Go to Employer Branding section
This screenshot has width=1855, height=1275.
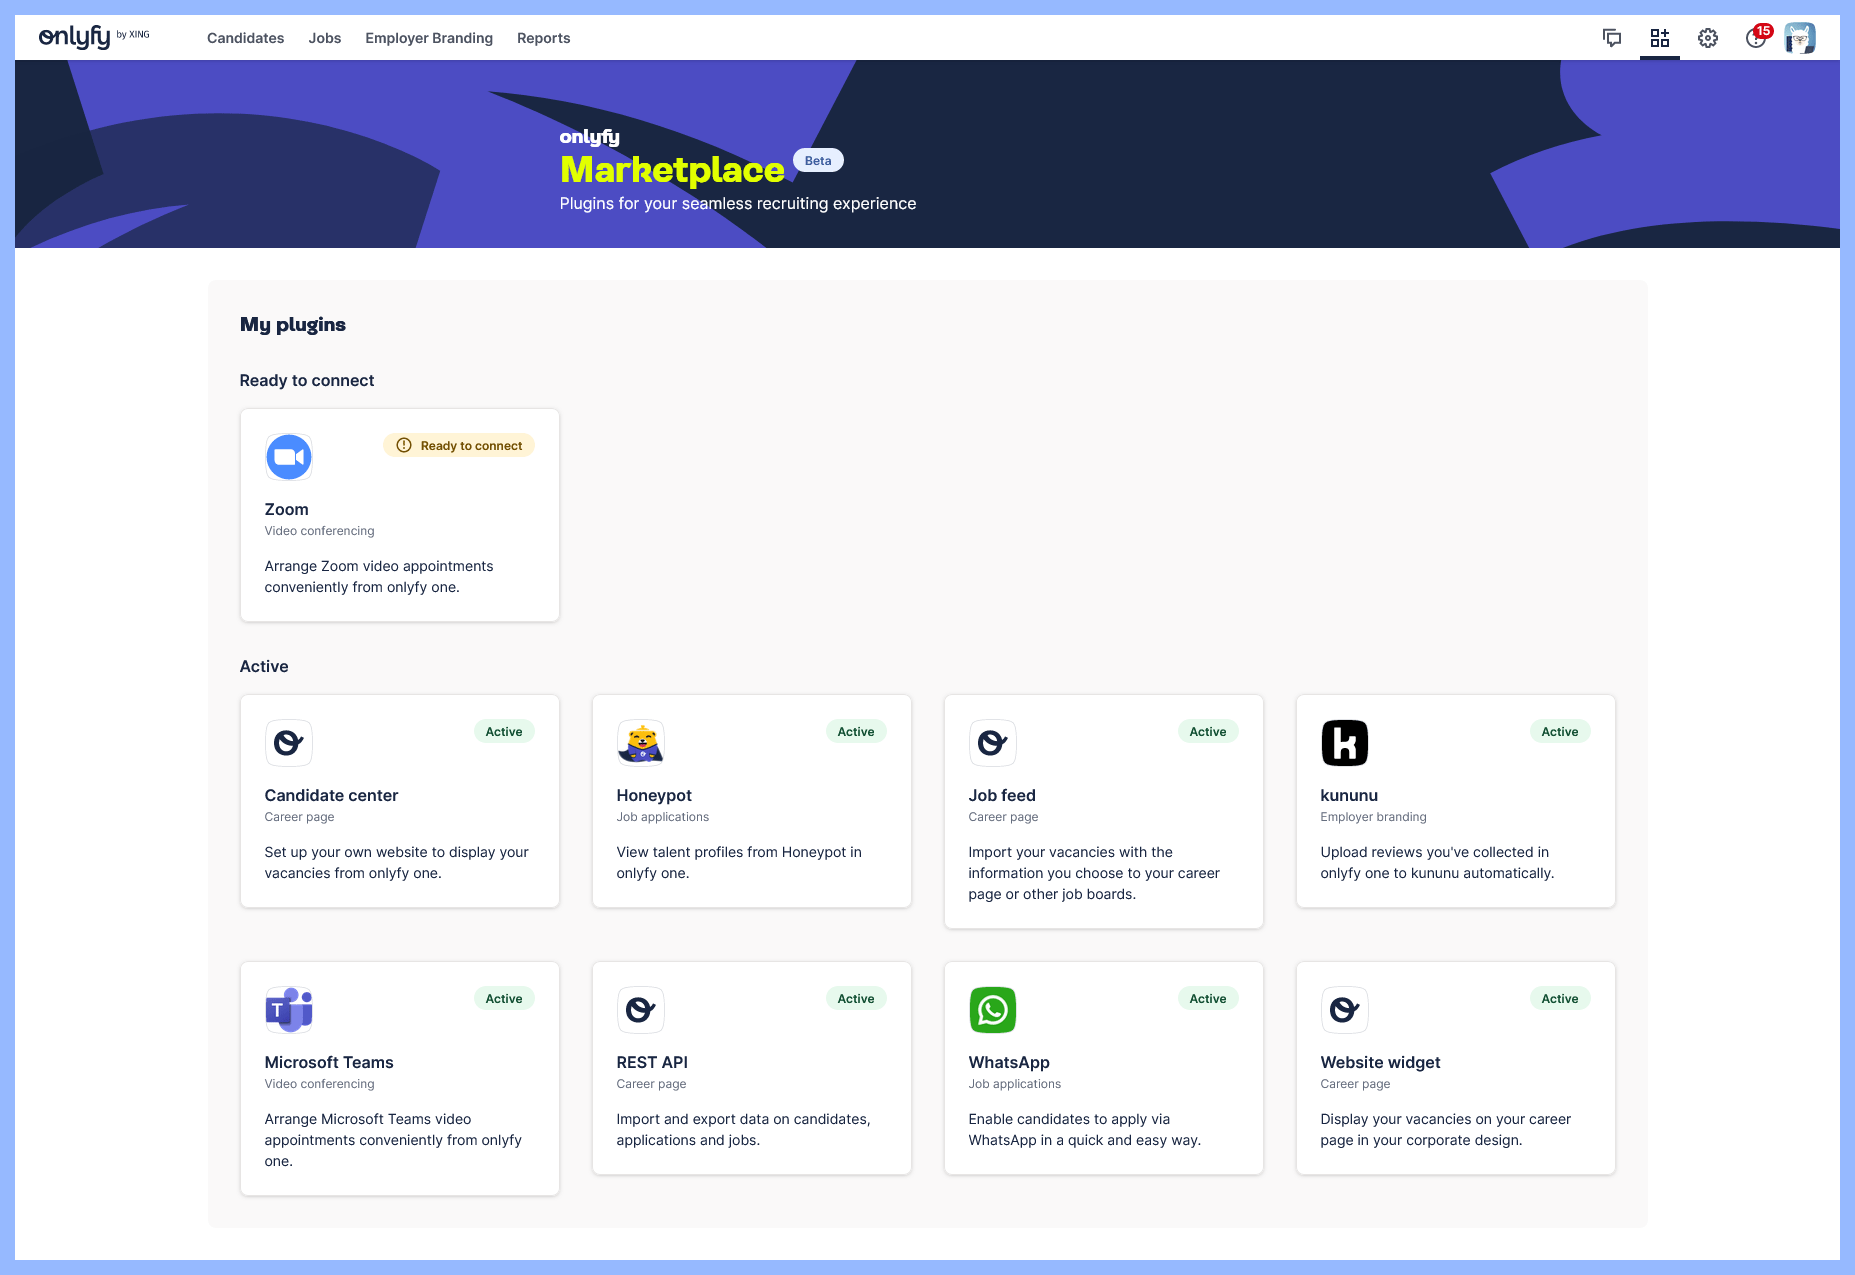pos(428,38)
